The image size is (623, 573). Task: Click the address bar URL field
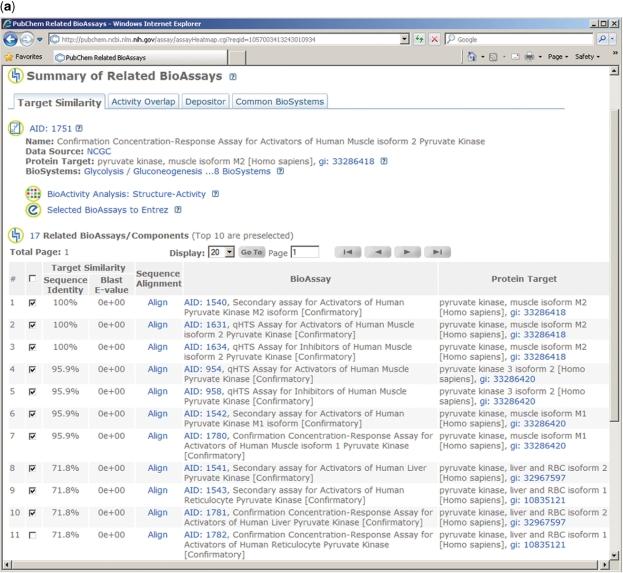(224, 39)
